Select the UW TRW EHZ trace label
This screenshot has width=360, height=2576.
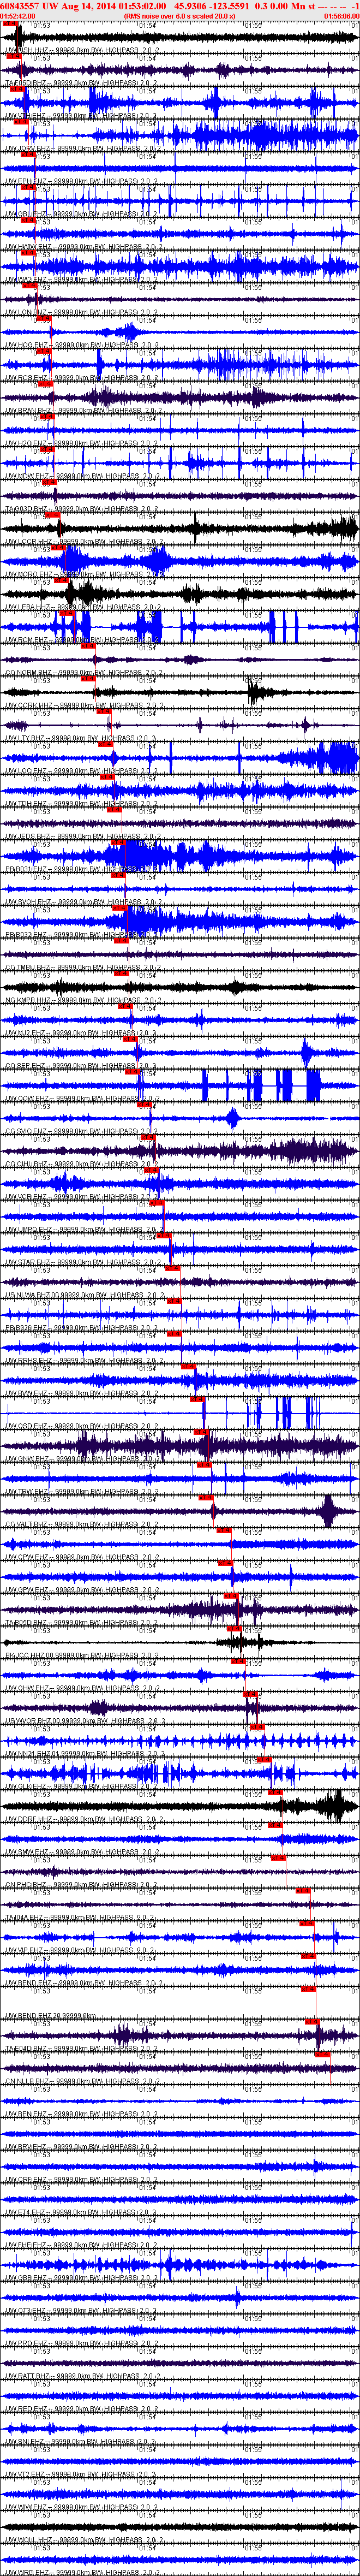pos(81,1492)
